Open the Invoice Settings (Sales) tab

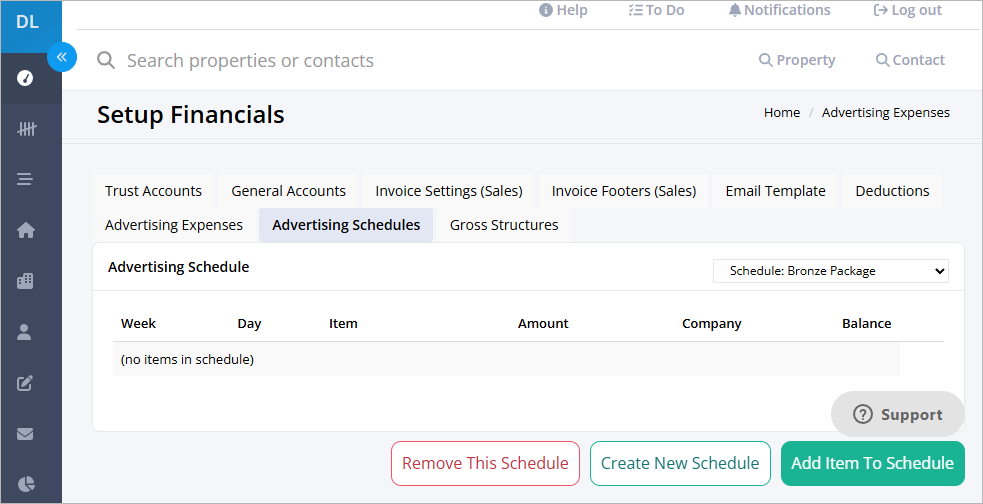point(449,191)
